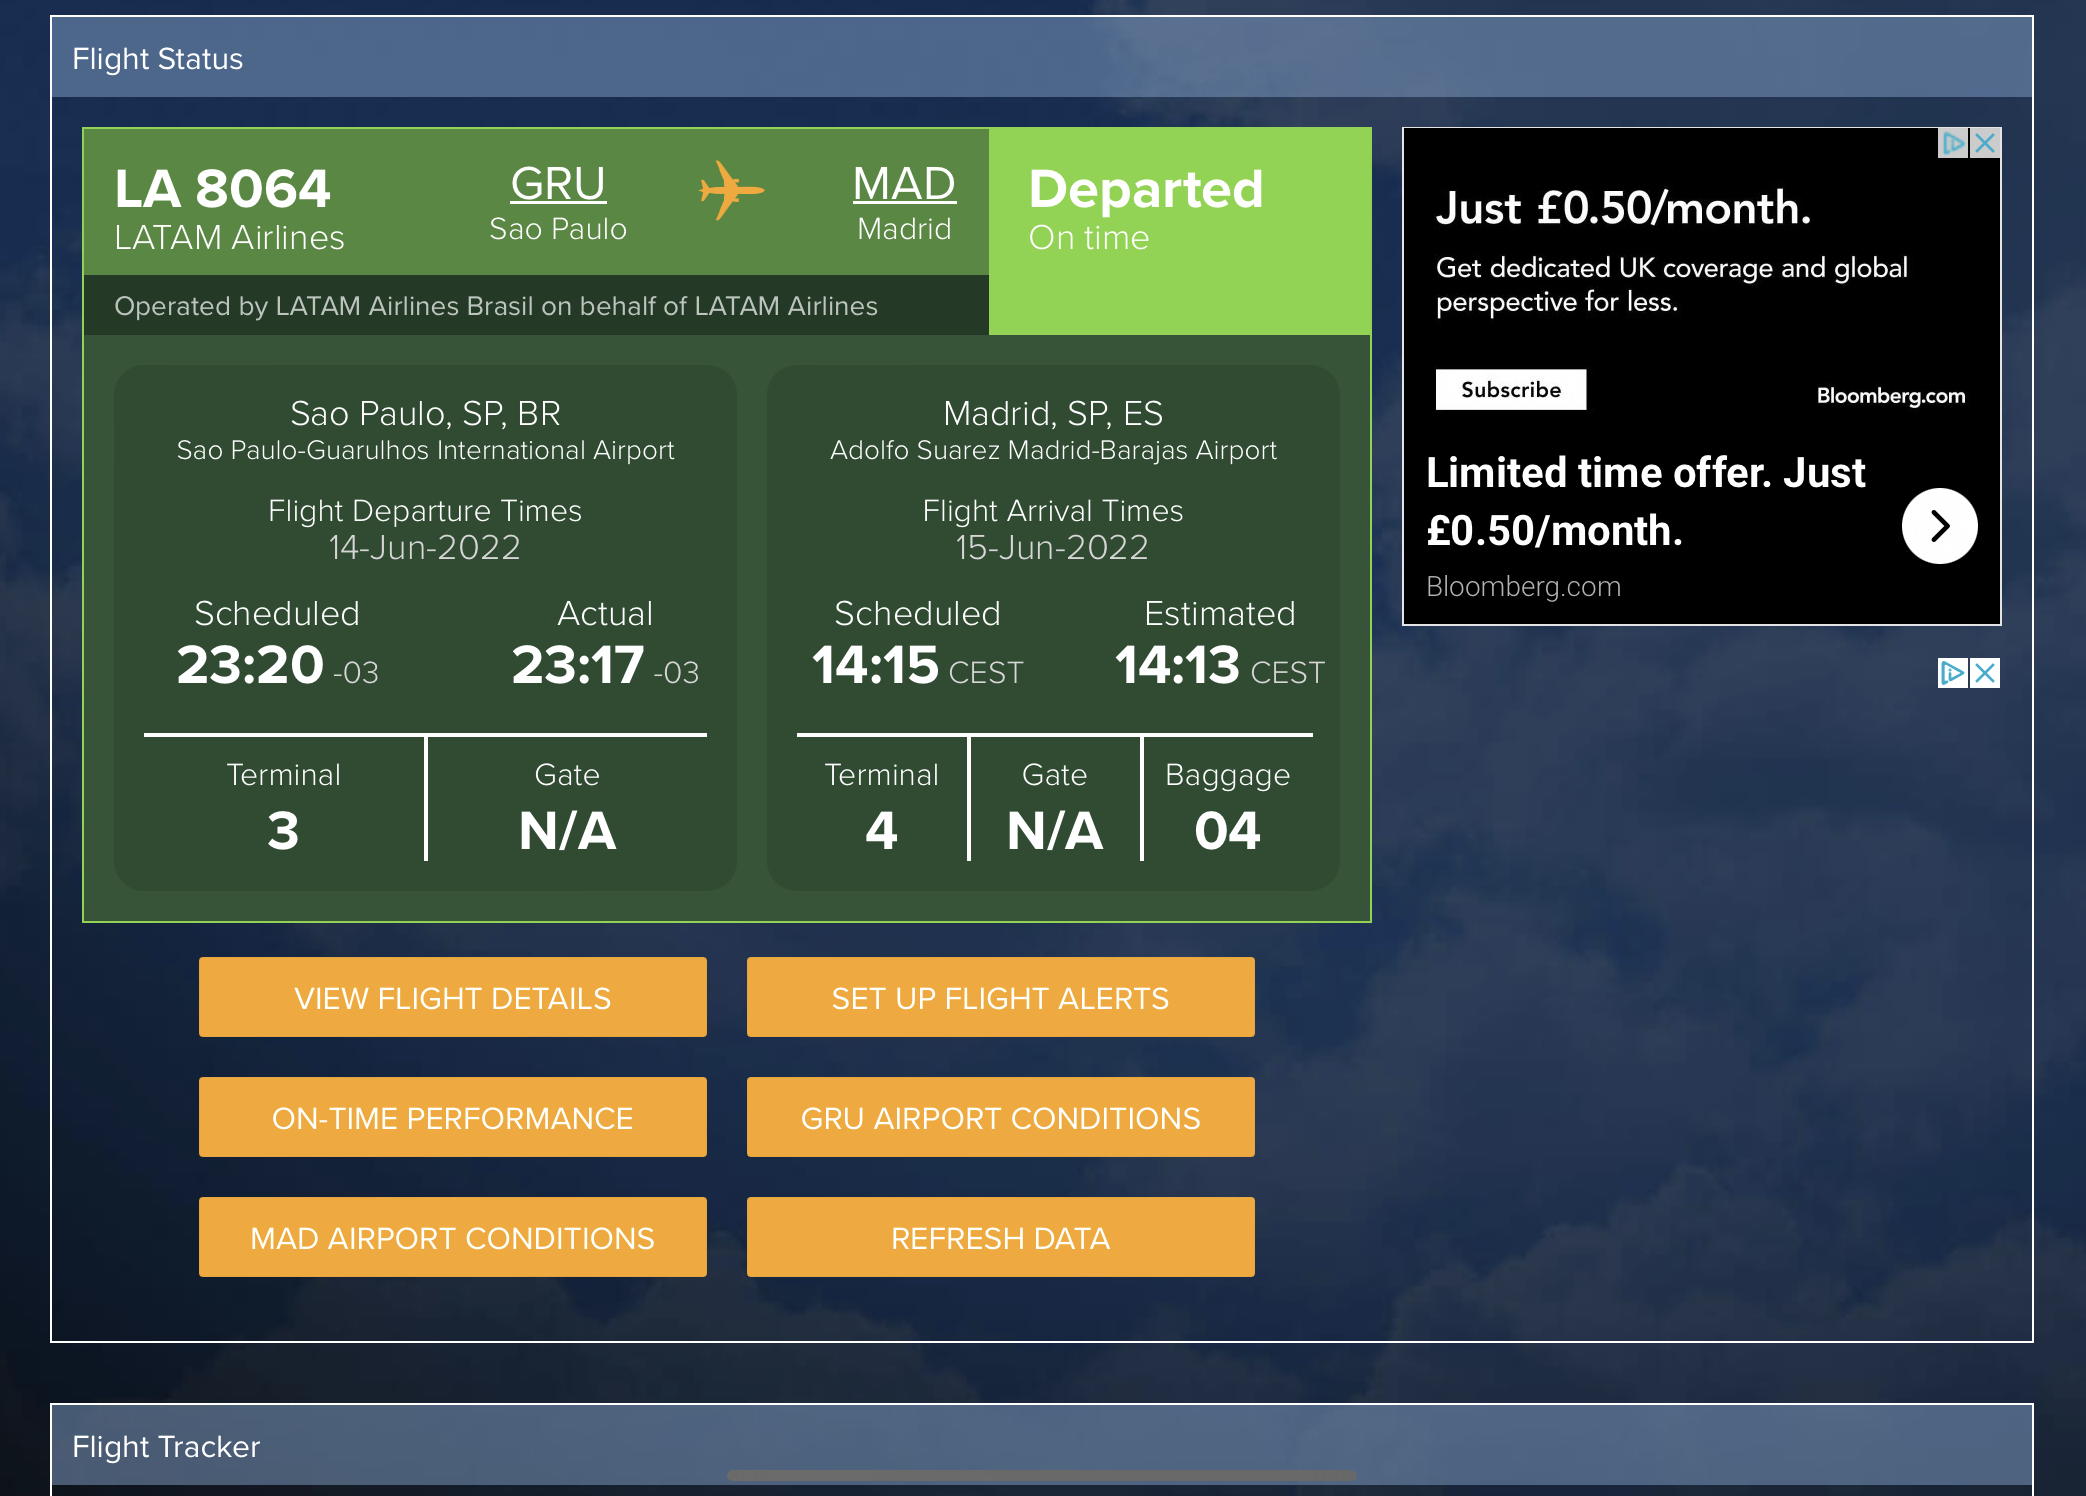Click the orange airplane route icon
The width and height of the screenshot is (2086, 1496).
pos(732,190)
